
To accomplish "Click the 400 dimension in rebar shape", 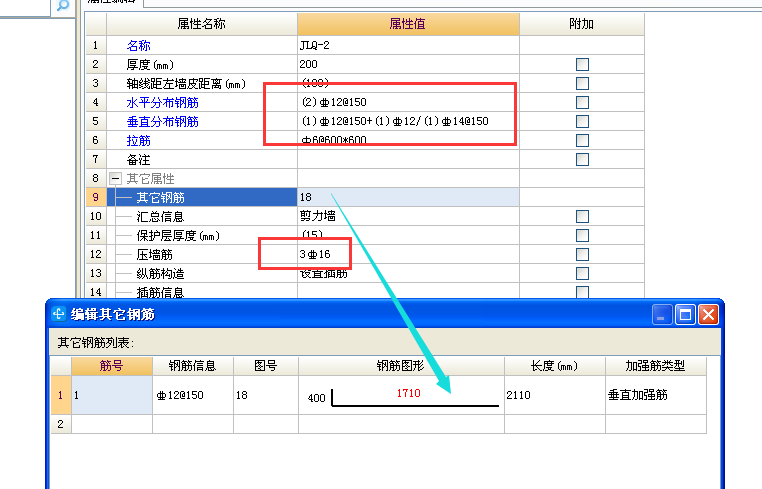I will (316, 398).
